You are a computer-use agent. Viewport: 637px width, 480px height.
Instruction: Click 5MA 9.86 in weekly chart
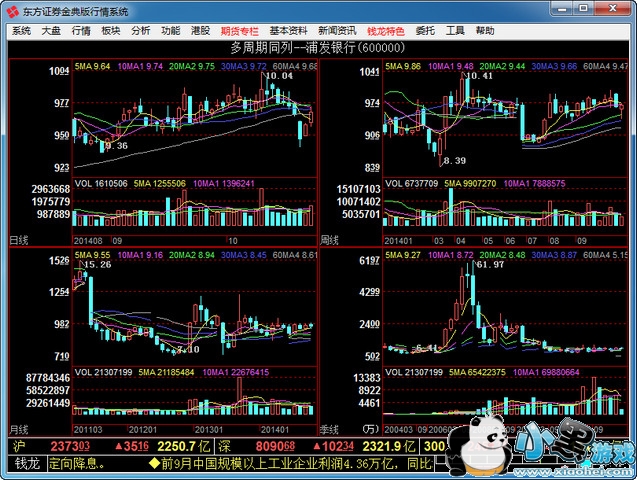pyautogui.click(x=403, y=66)
